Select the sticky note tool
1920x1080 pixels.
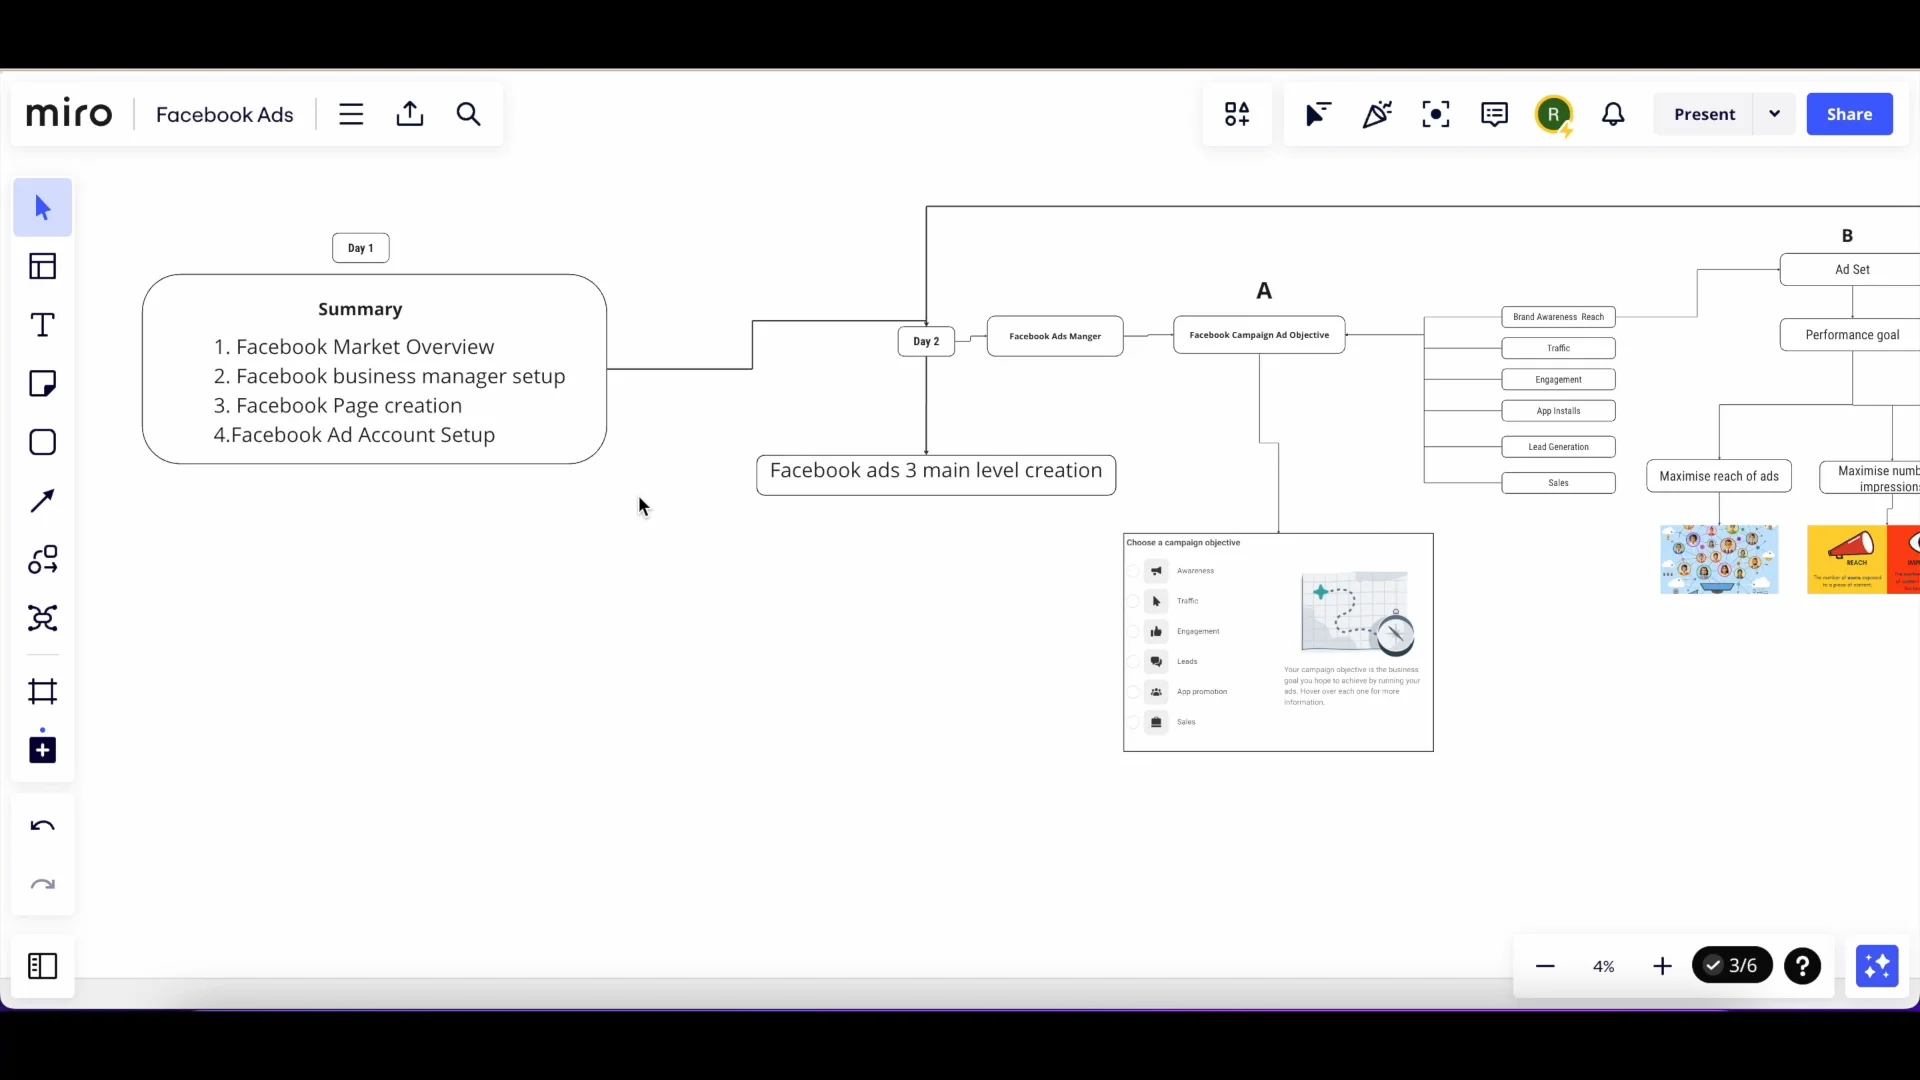tap(42, 382)
